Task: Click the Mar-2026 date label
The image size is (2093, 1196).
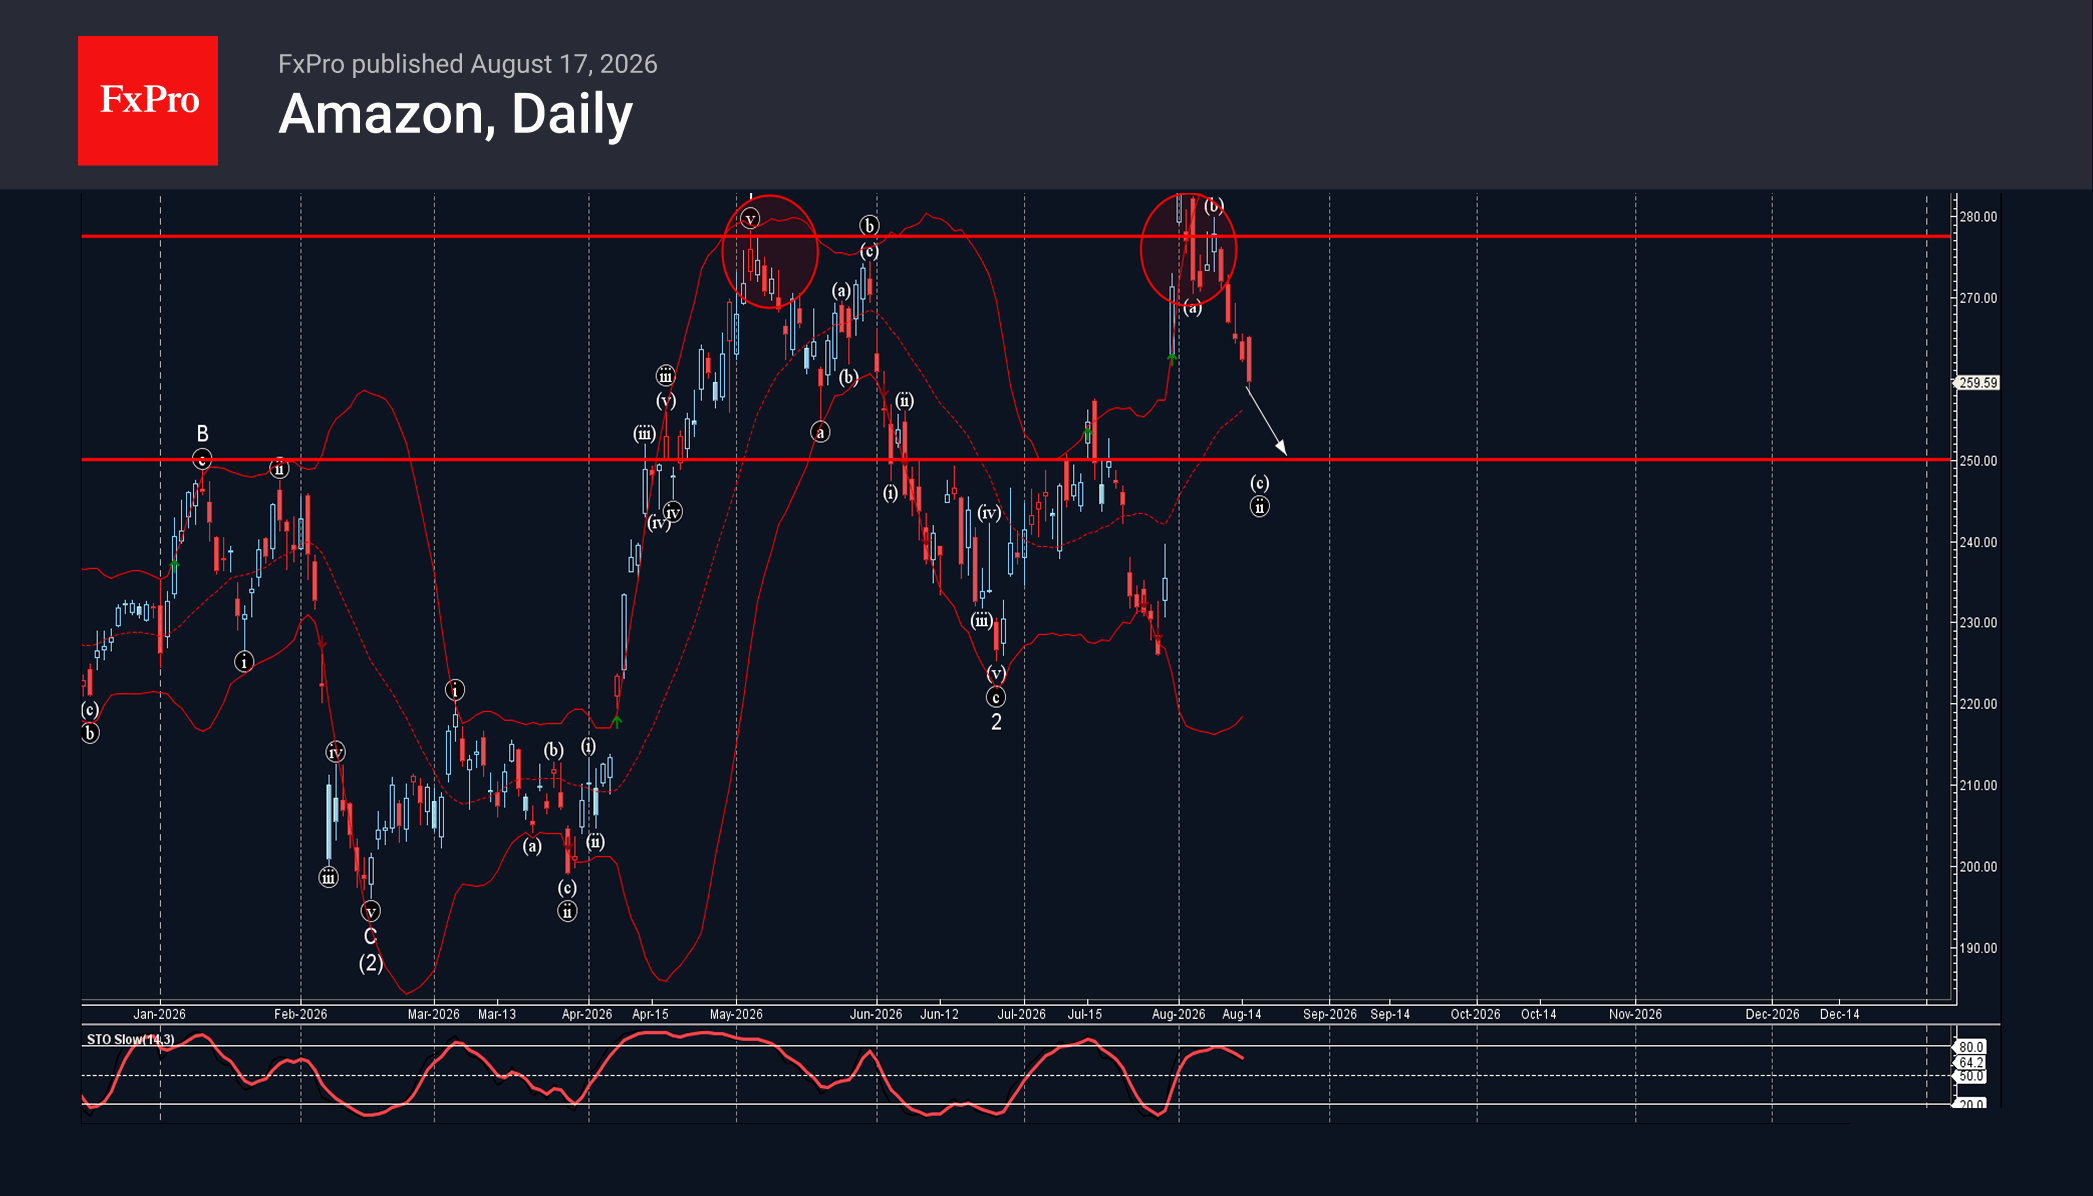Action: point(434,1014)
